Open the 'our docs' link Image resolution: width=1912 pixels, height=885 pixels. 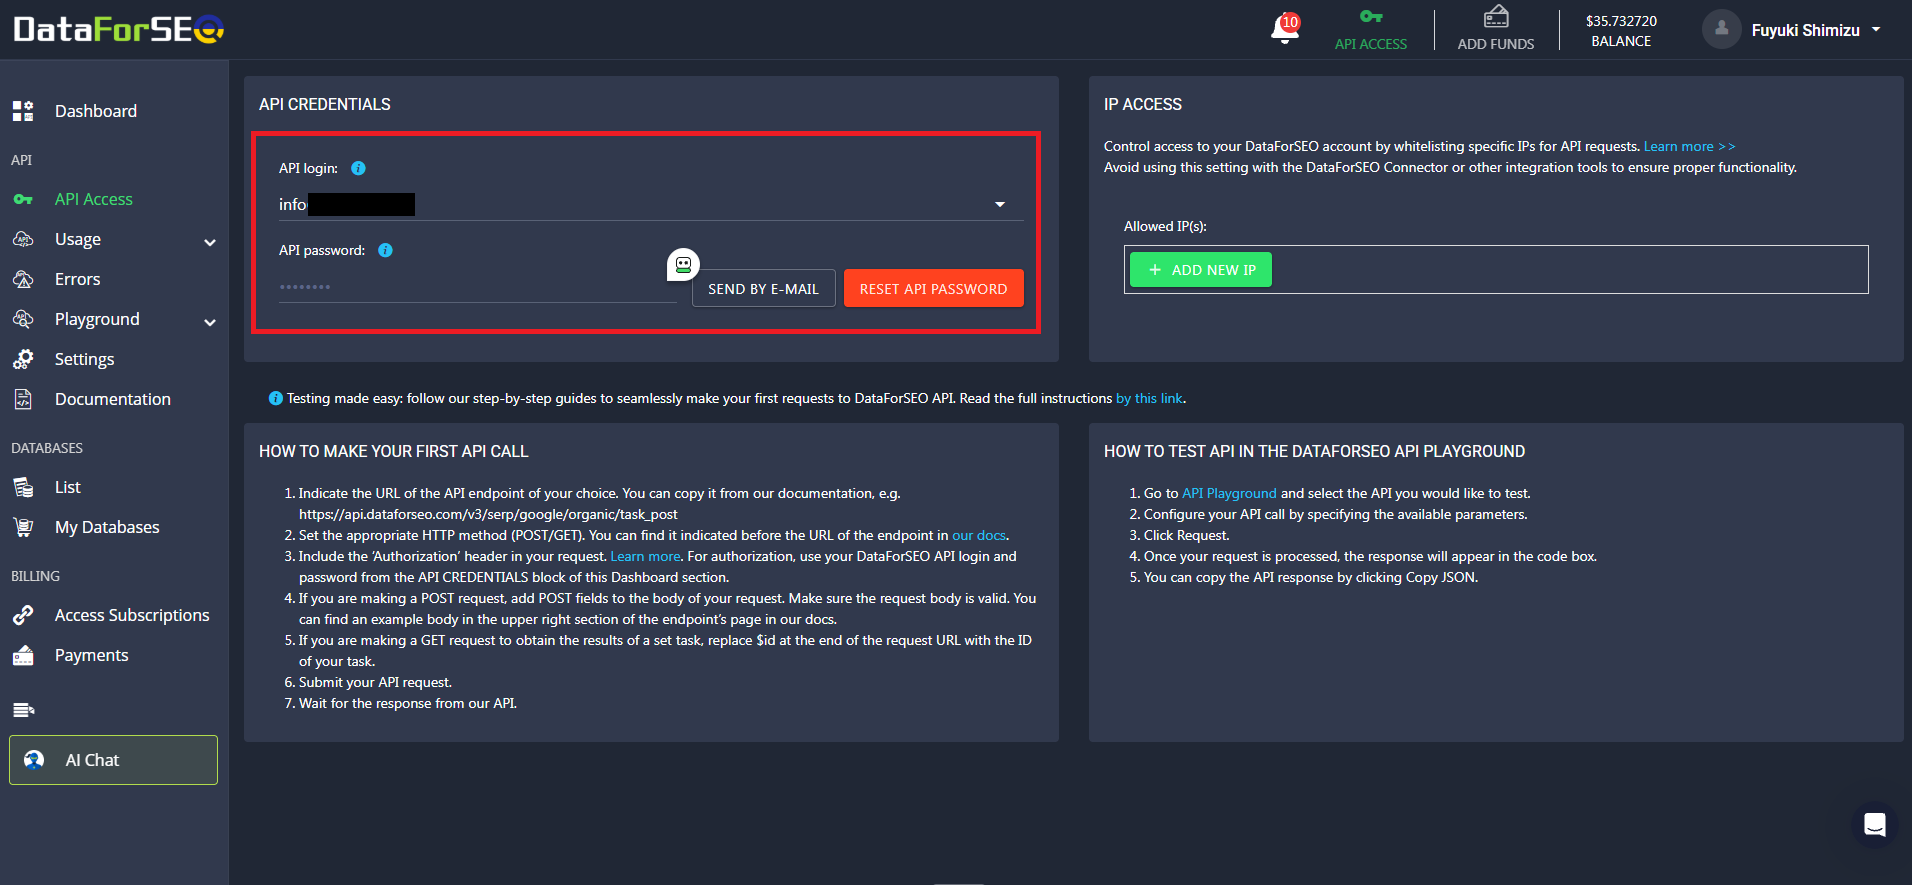pyautogui.click(x=979, y=535)
